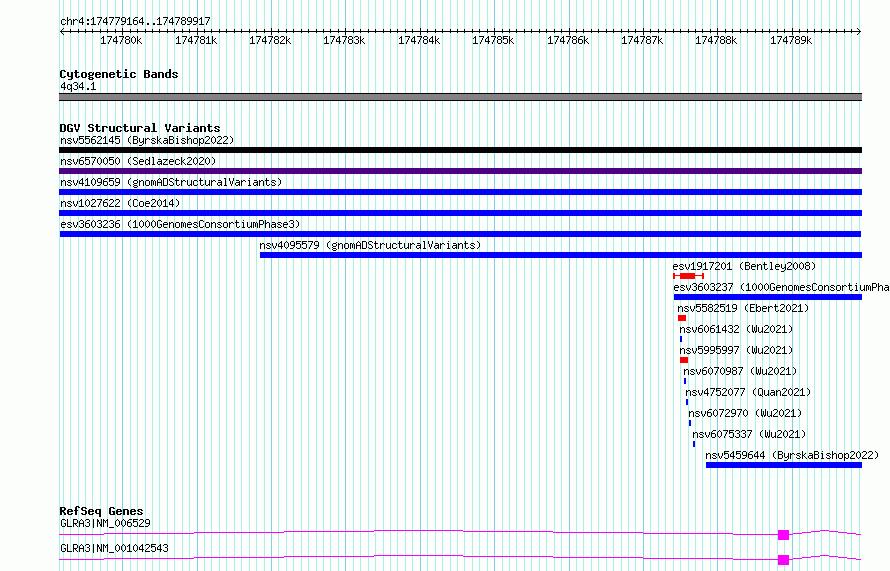Click the nsv5995997 (Wu2021) label
890x571 pixels.
click(736, 350)
